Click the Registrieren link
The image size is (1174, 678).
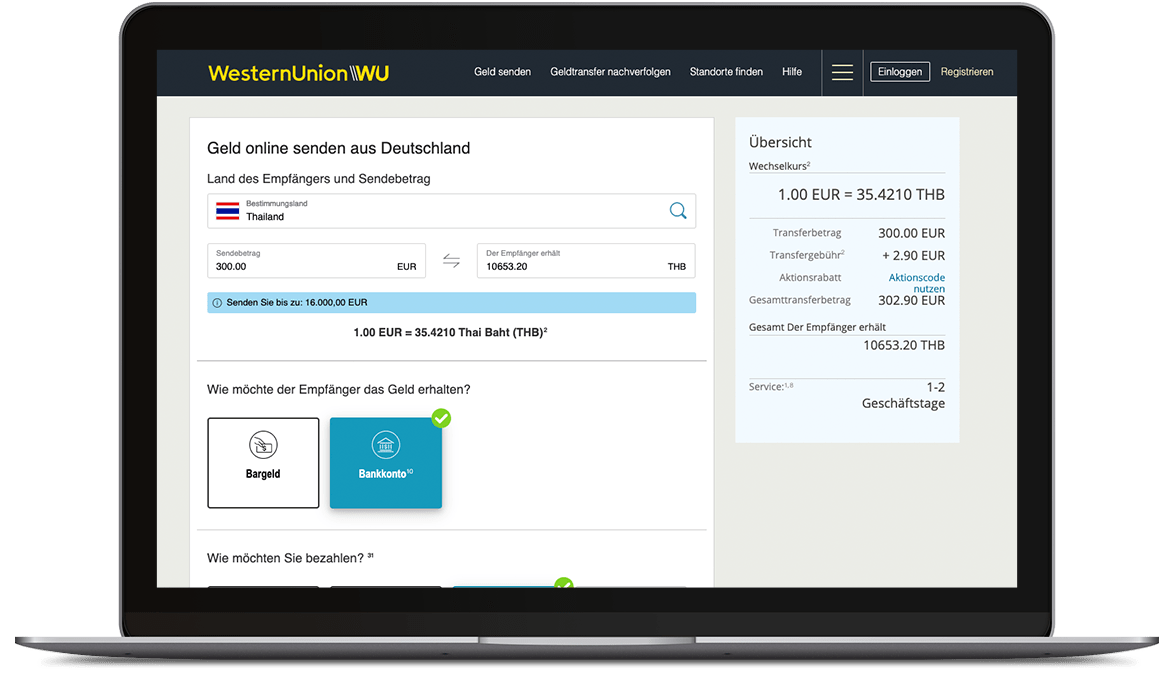click(967, 72)
